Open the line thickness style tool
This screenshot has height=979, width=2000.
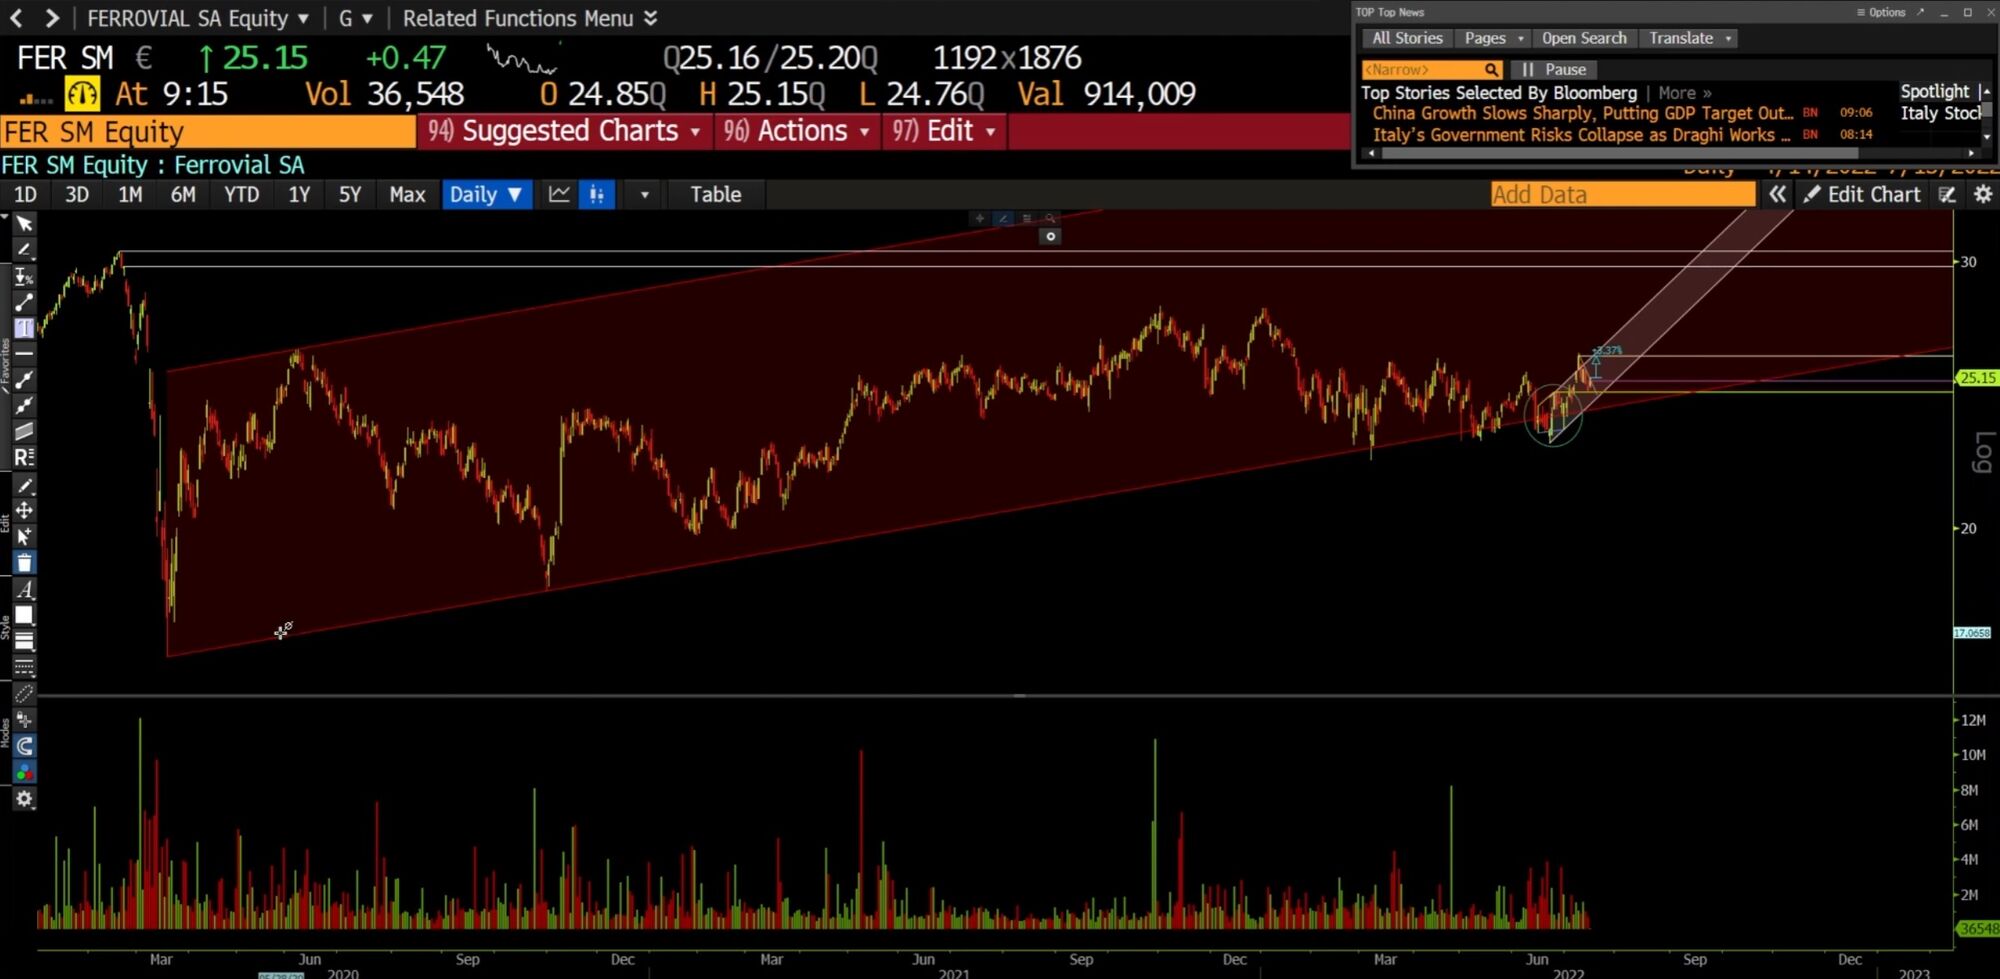click(x=24, y=641)
